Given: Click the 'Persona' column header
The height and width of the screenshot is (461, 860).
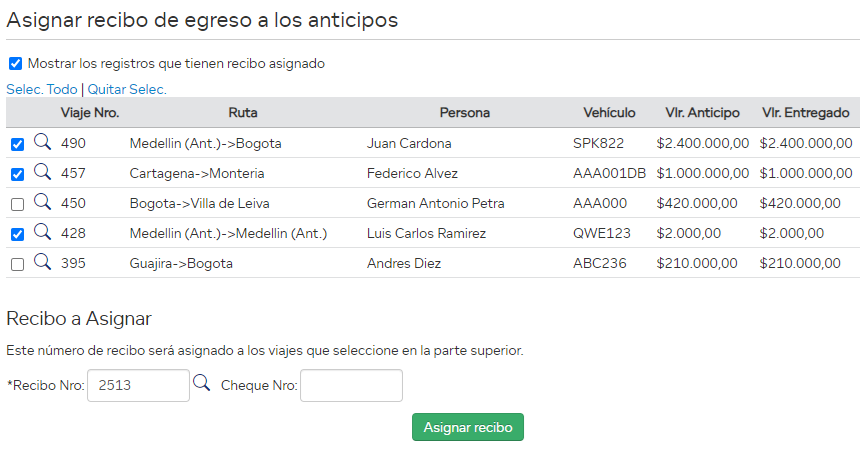Looking at the screenshot, I should tap(464, 113).
